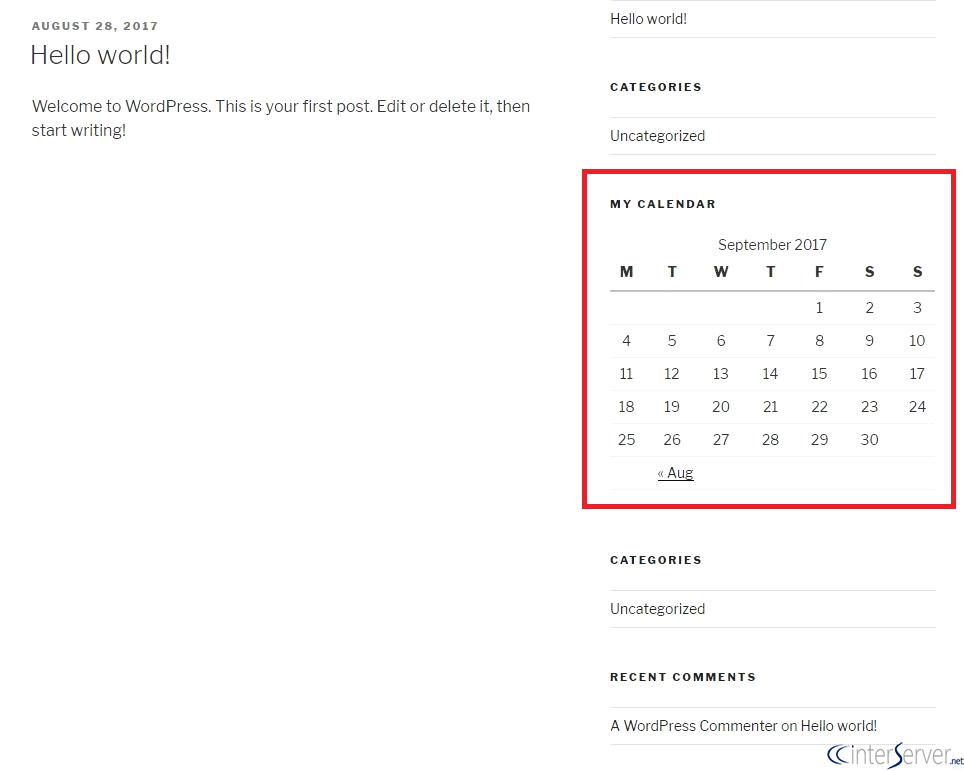Select day 10 in the calendar
The width and height of the screenshot is (964, 771).
[x=917, y=341]
